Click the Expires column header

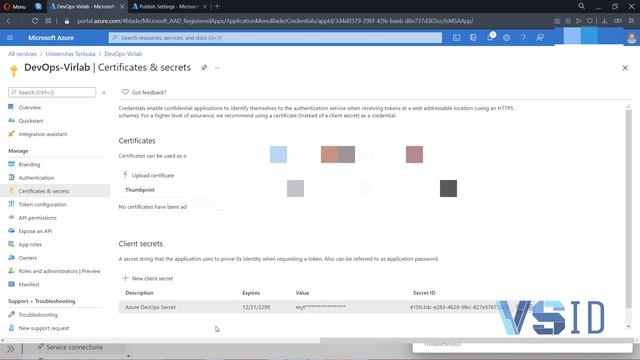click(251, 293)
